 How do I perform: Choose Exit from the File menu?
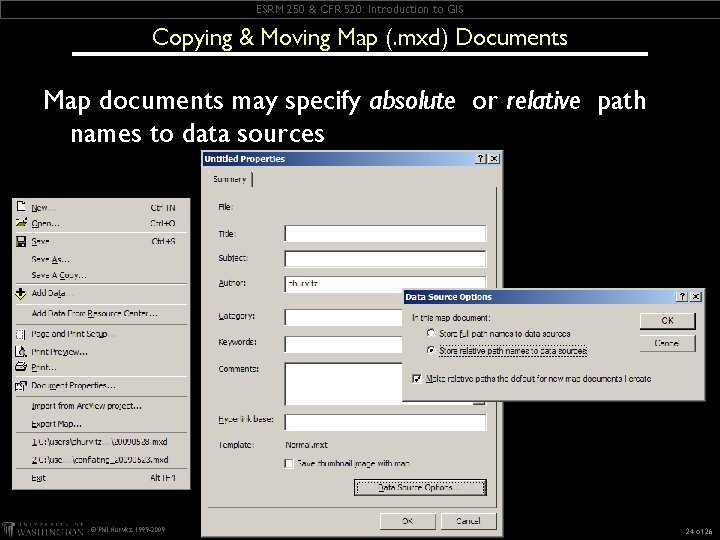(103, 478)
